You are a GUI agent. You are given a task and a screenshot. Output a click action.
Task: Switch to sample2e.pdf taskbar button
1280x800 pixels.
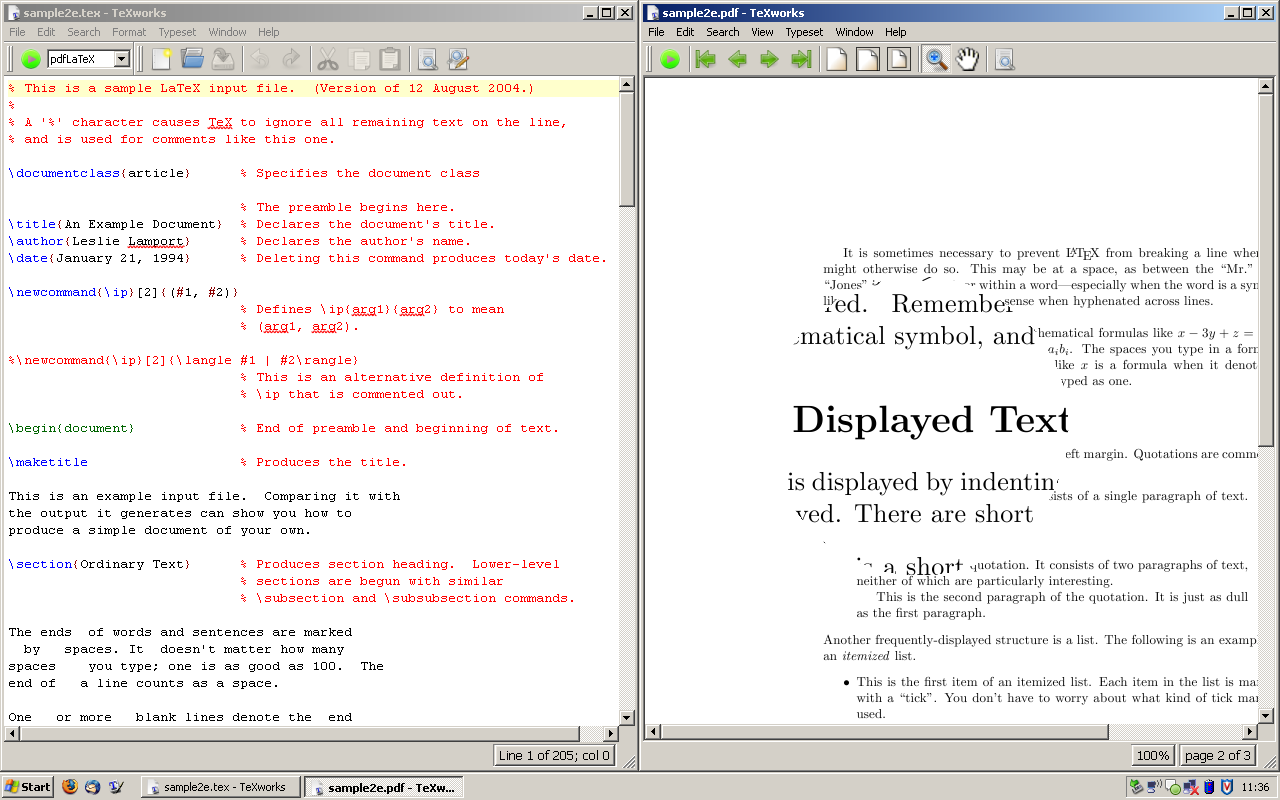(x=384, y=787)
